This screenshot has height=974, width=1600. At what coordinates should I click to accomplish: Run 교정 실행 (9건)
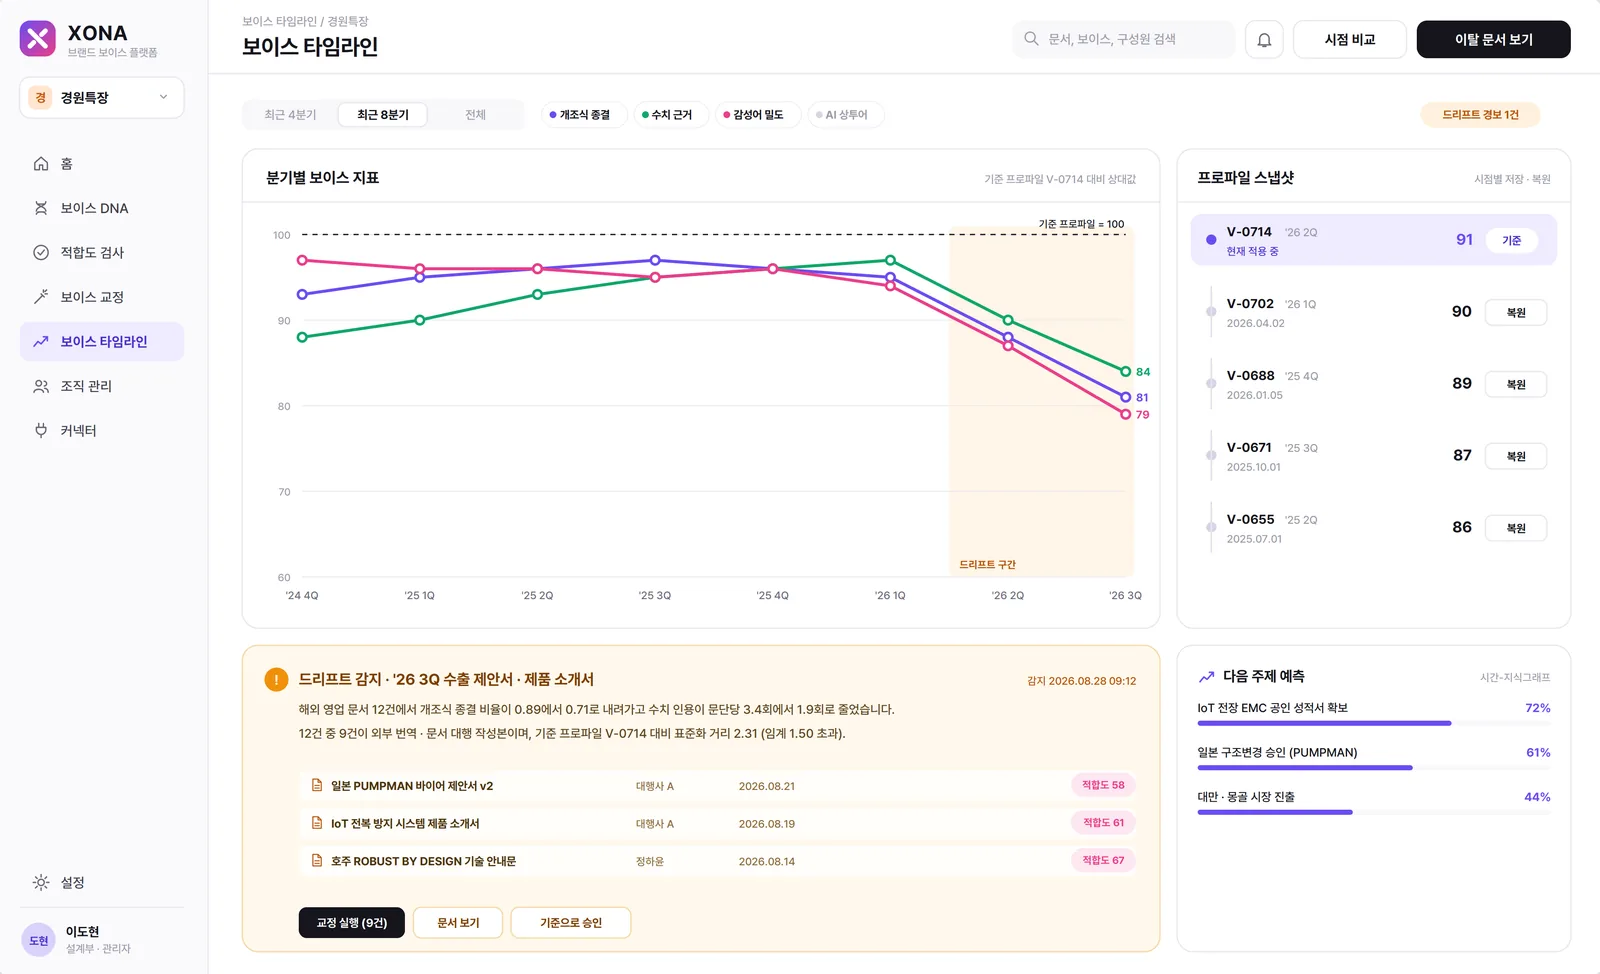[x=352, y=923]
